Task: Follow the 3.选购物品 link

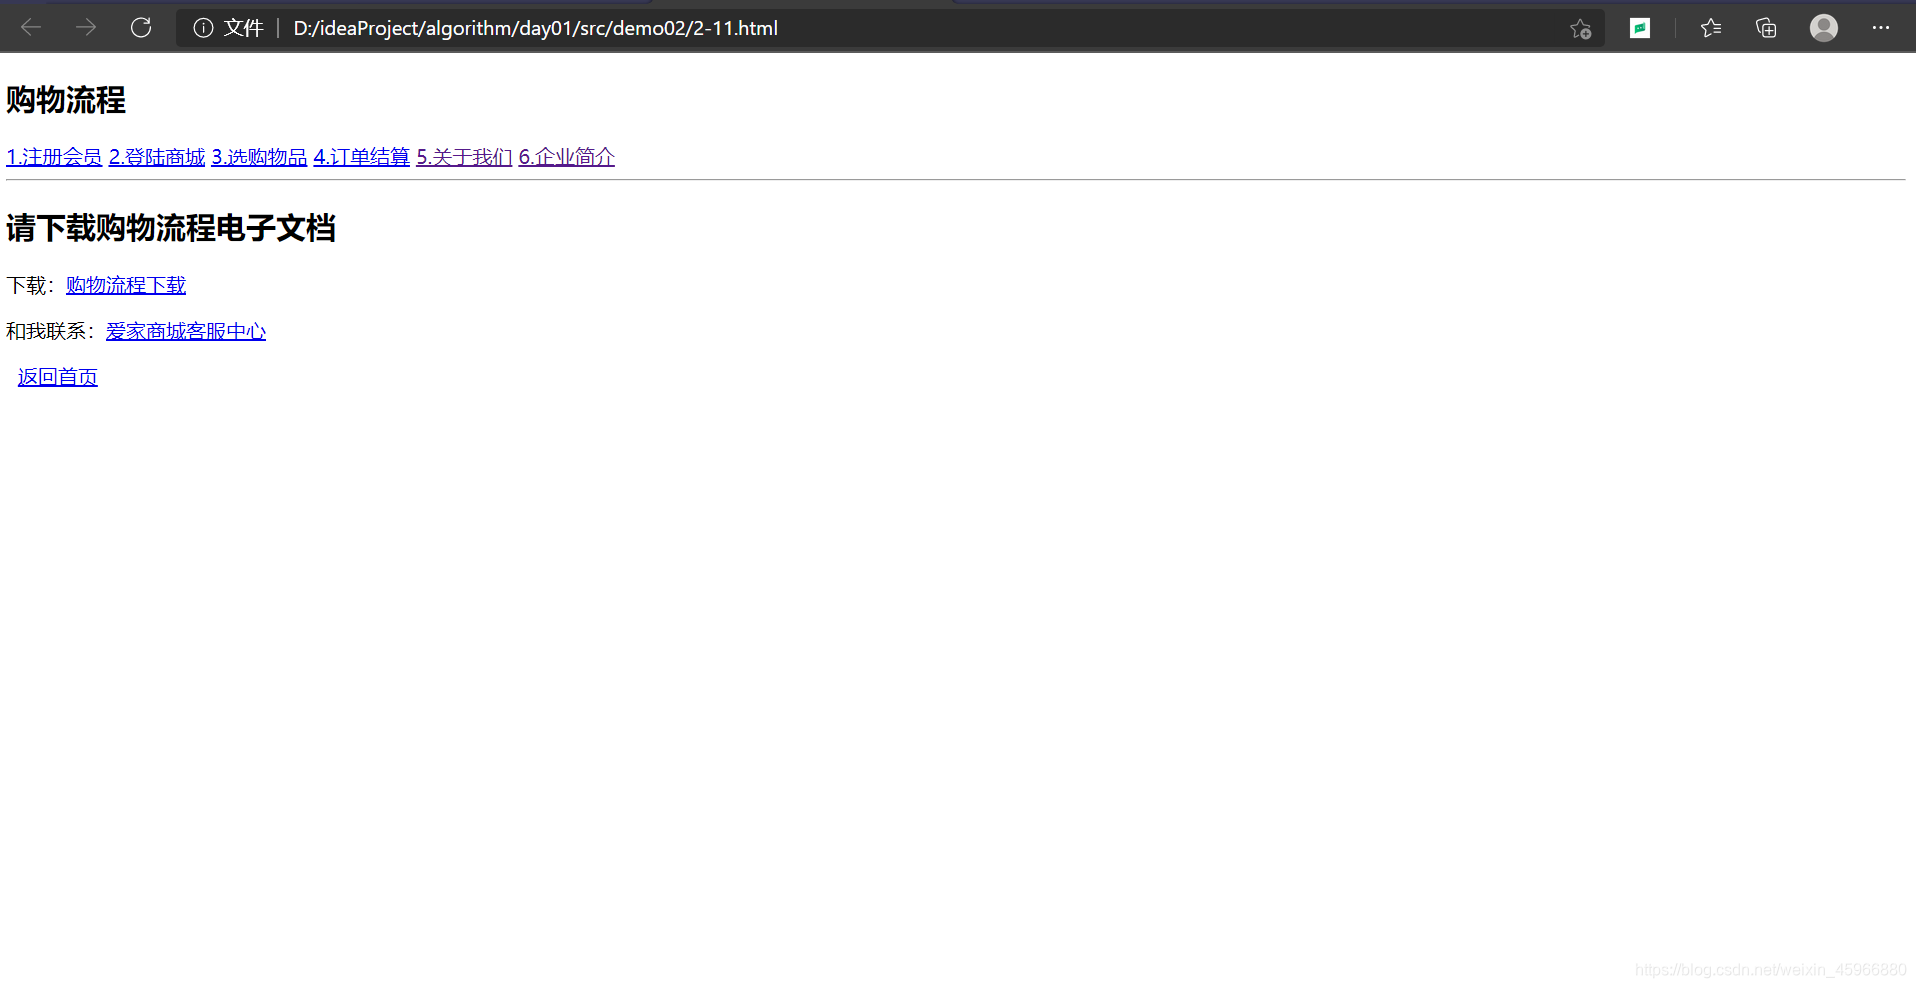Action: pyautogui.click(x=259, y=157)
